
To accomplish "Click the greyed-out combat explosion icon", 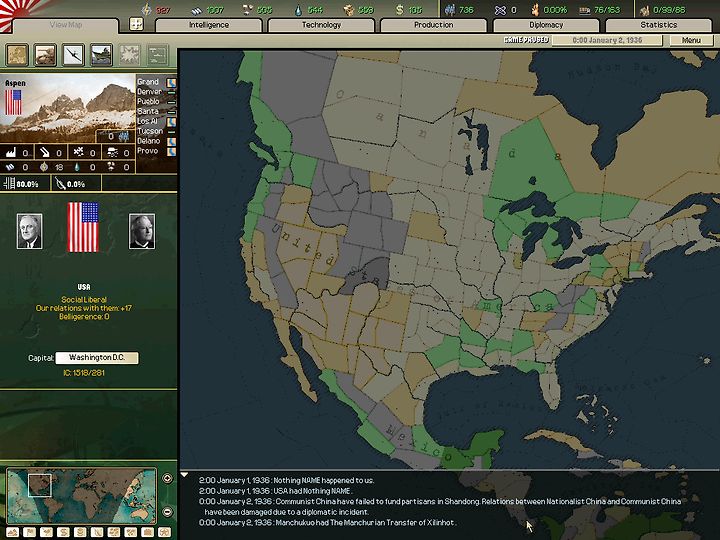I will (129, 55).
